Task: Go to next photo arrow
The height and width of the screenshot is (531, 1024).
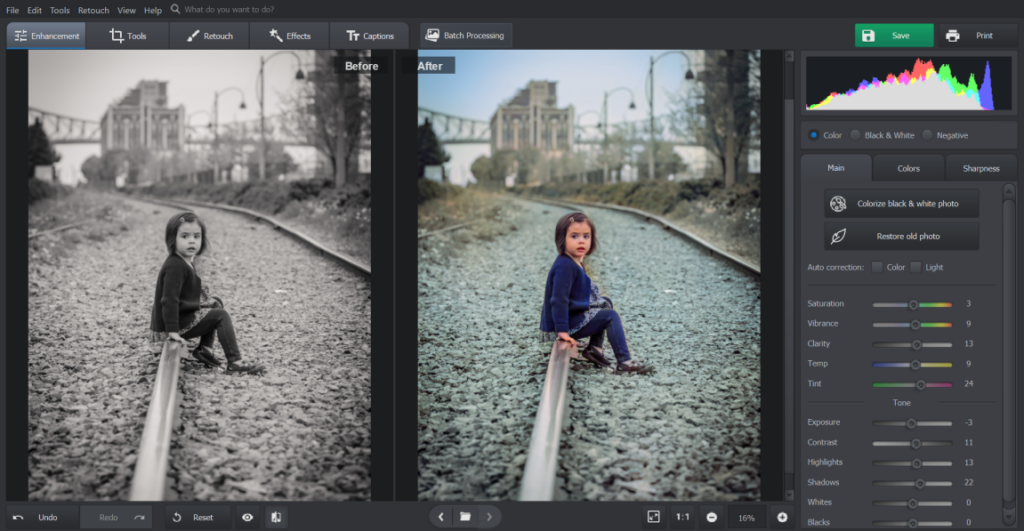Action: pos(489,517)
